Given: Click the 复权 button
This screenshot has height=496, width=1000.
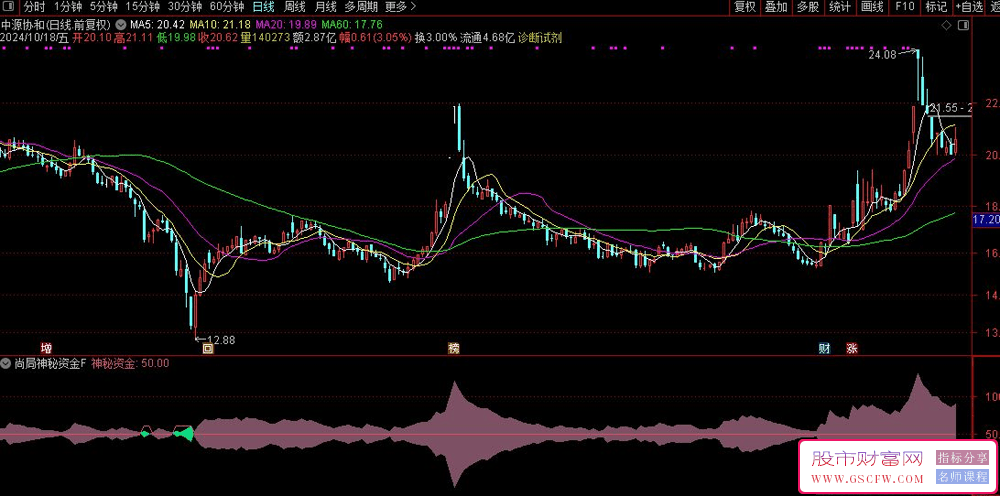Looking at the screenshot, I should tap(745, 7).
